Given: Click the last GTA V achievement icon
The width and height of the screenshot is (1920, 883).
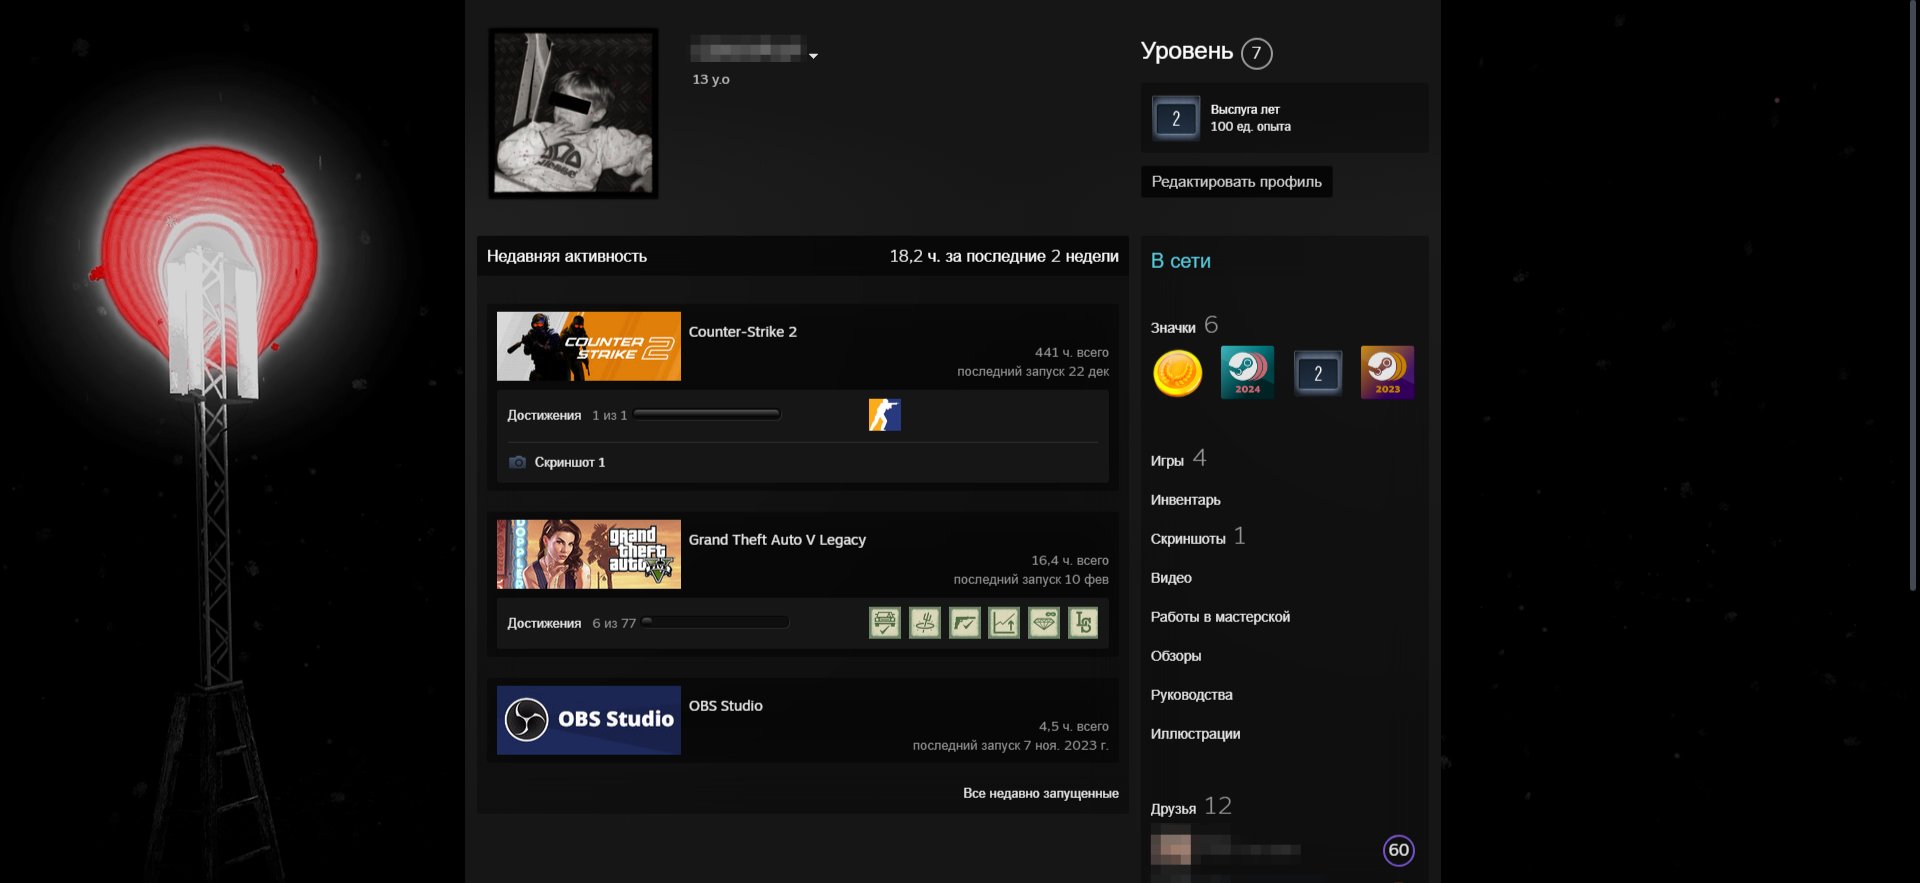Looking at the screenshot, I should pos(1083,623).
